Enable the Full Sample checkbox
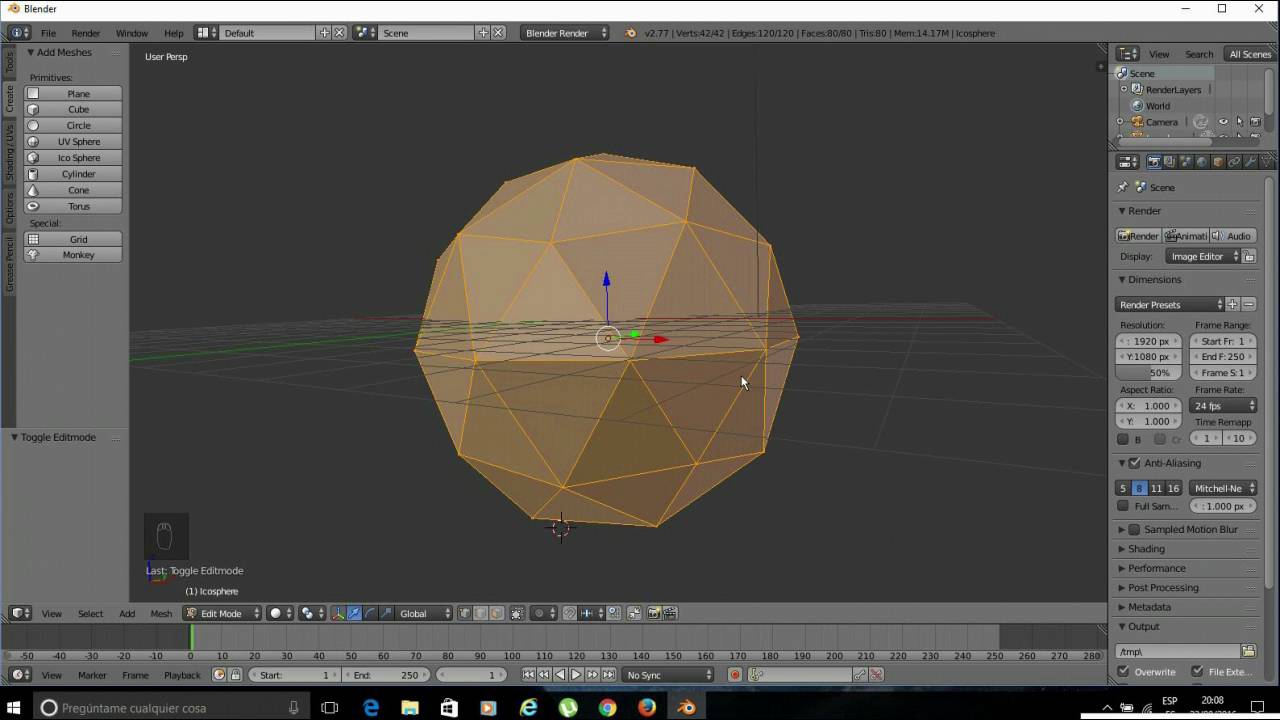The width and height of the screenshot is (1280, 720). pyautogui.click(x=1123, y=506)
